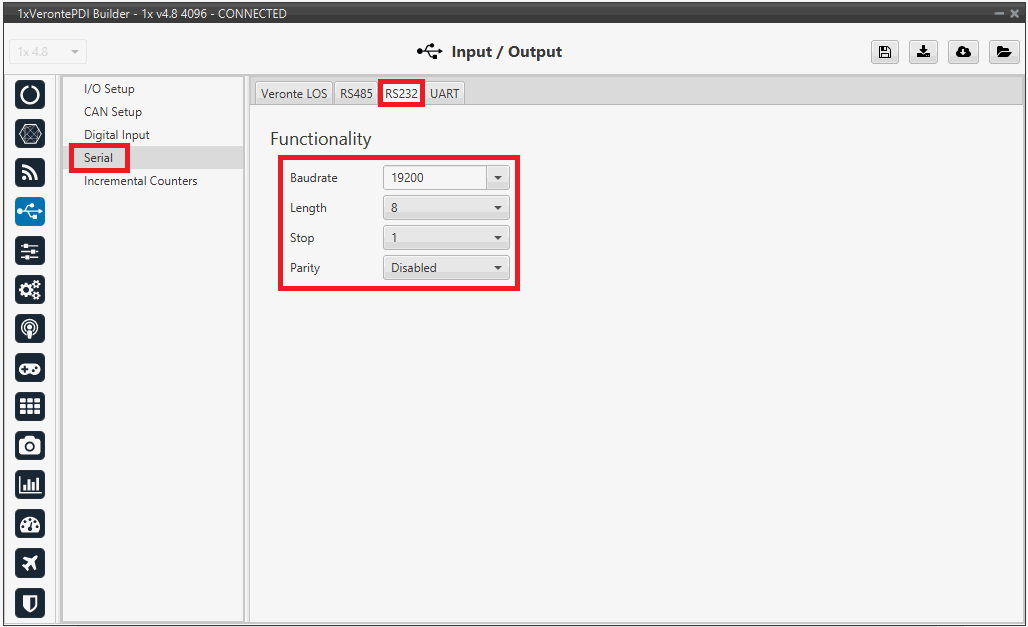Open the wireless signal feed icon in sidebar
The image size is (1028, 627).
tap(30, 172)
